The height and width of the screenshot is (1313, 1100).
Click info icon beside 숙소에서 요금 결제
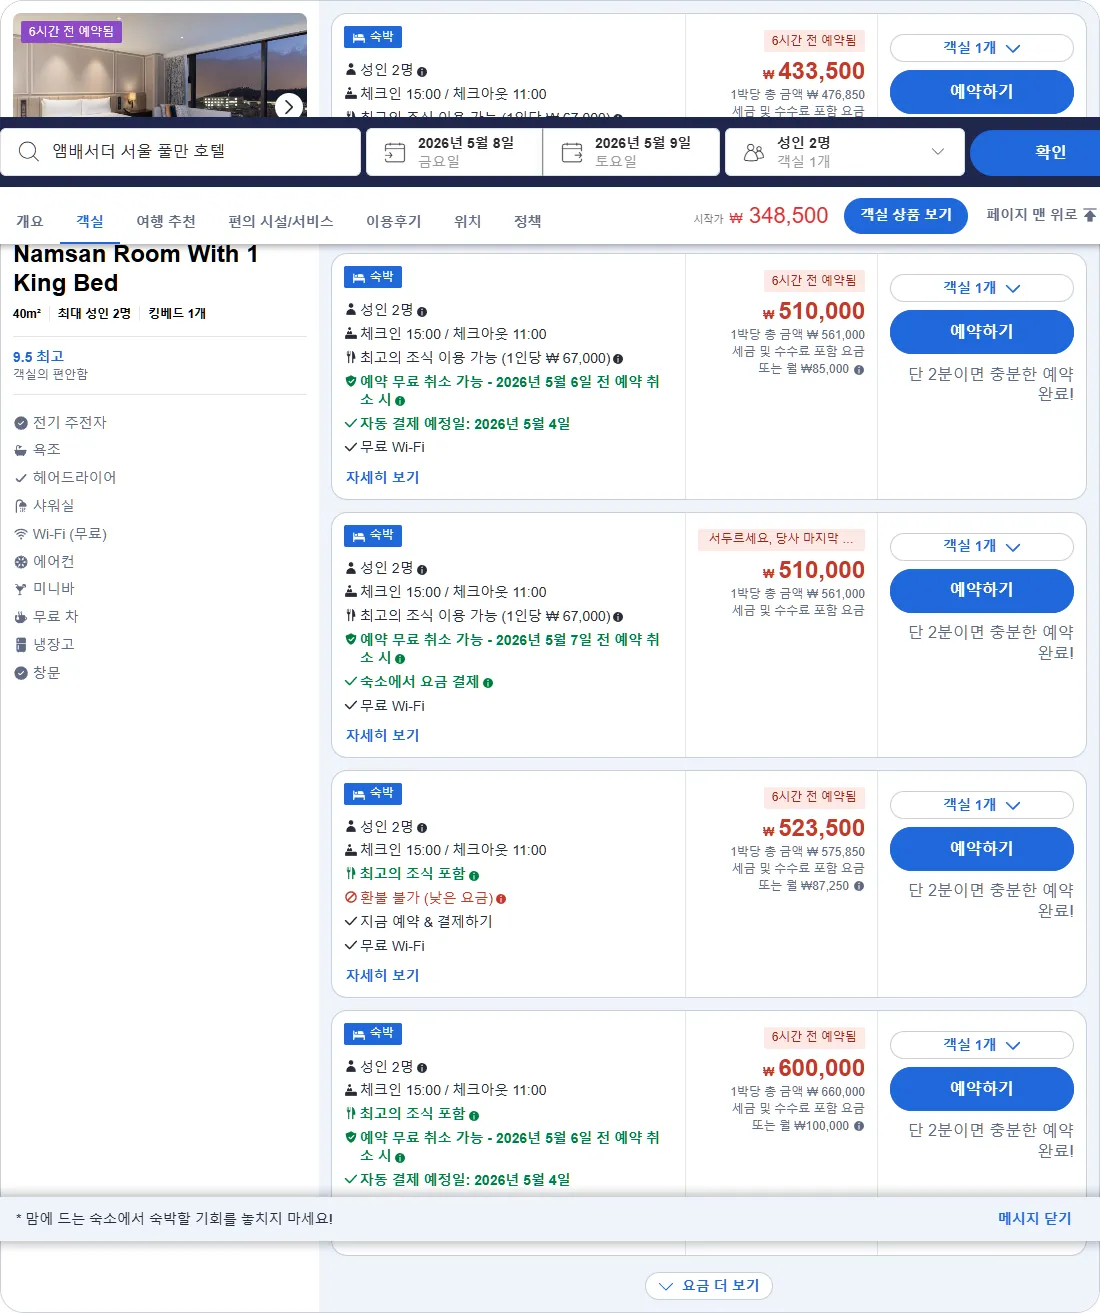(488, 683)
